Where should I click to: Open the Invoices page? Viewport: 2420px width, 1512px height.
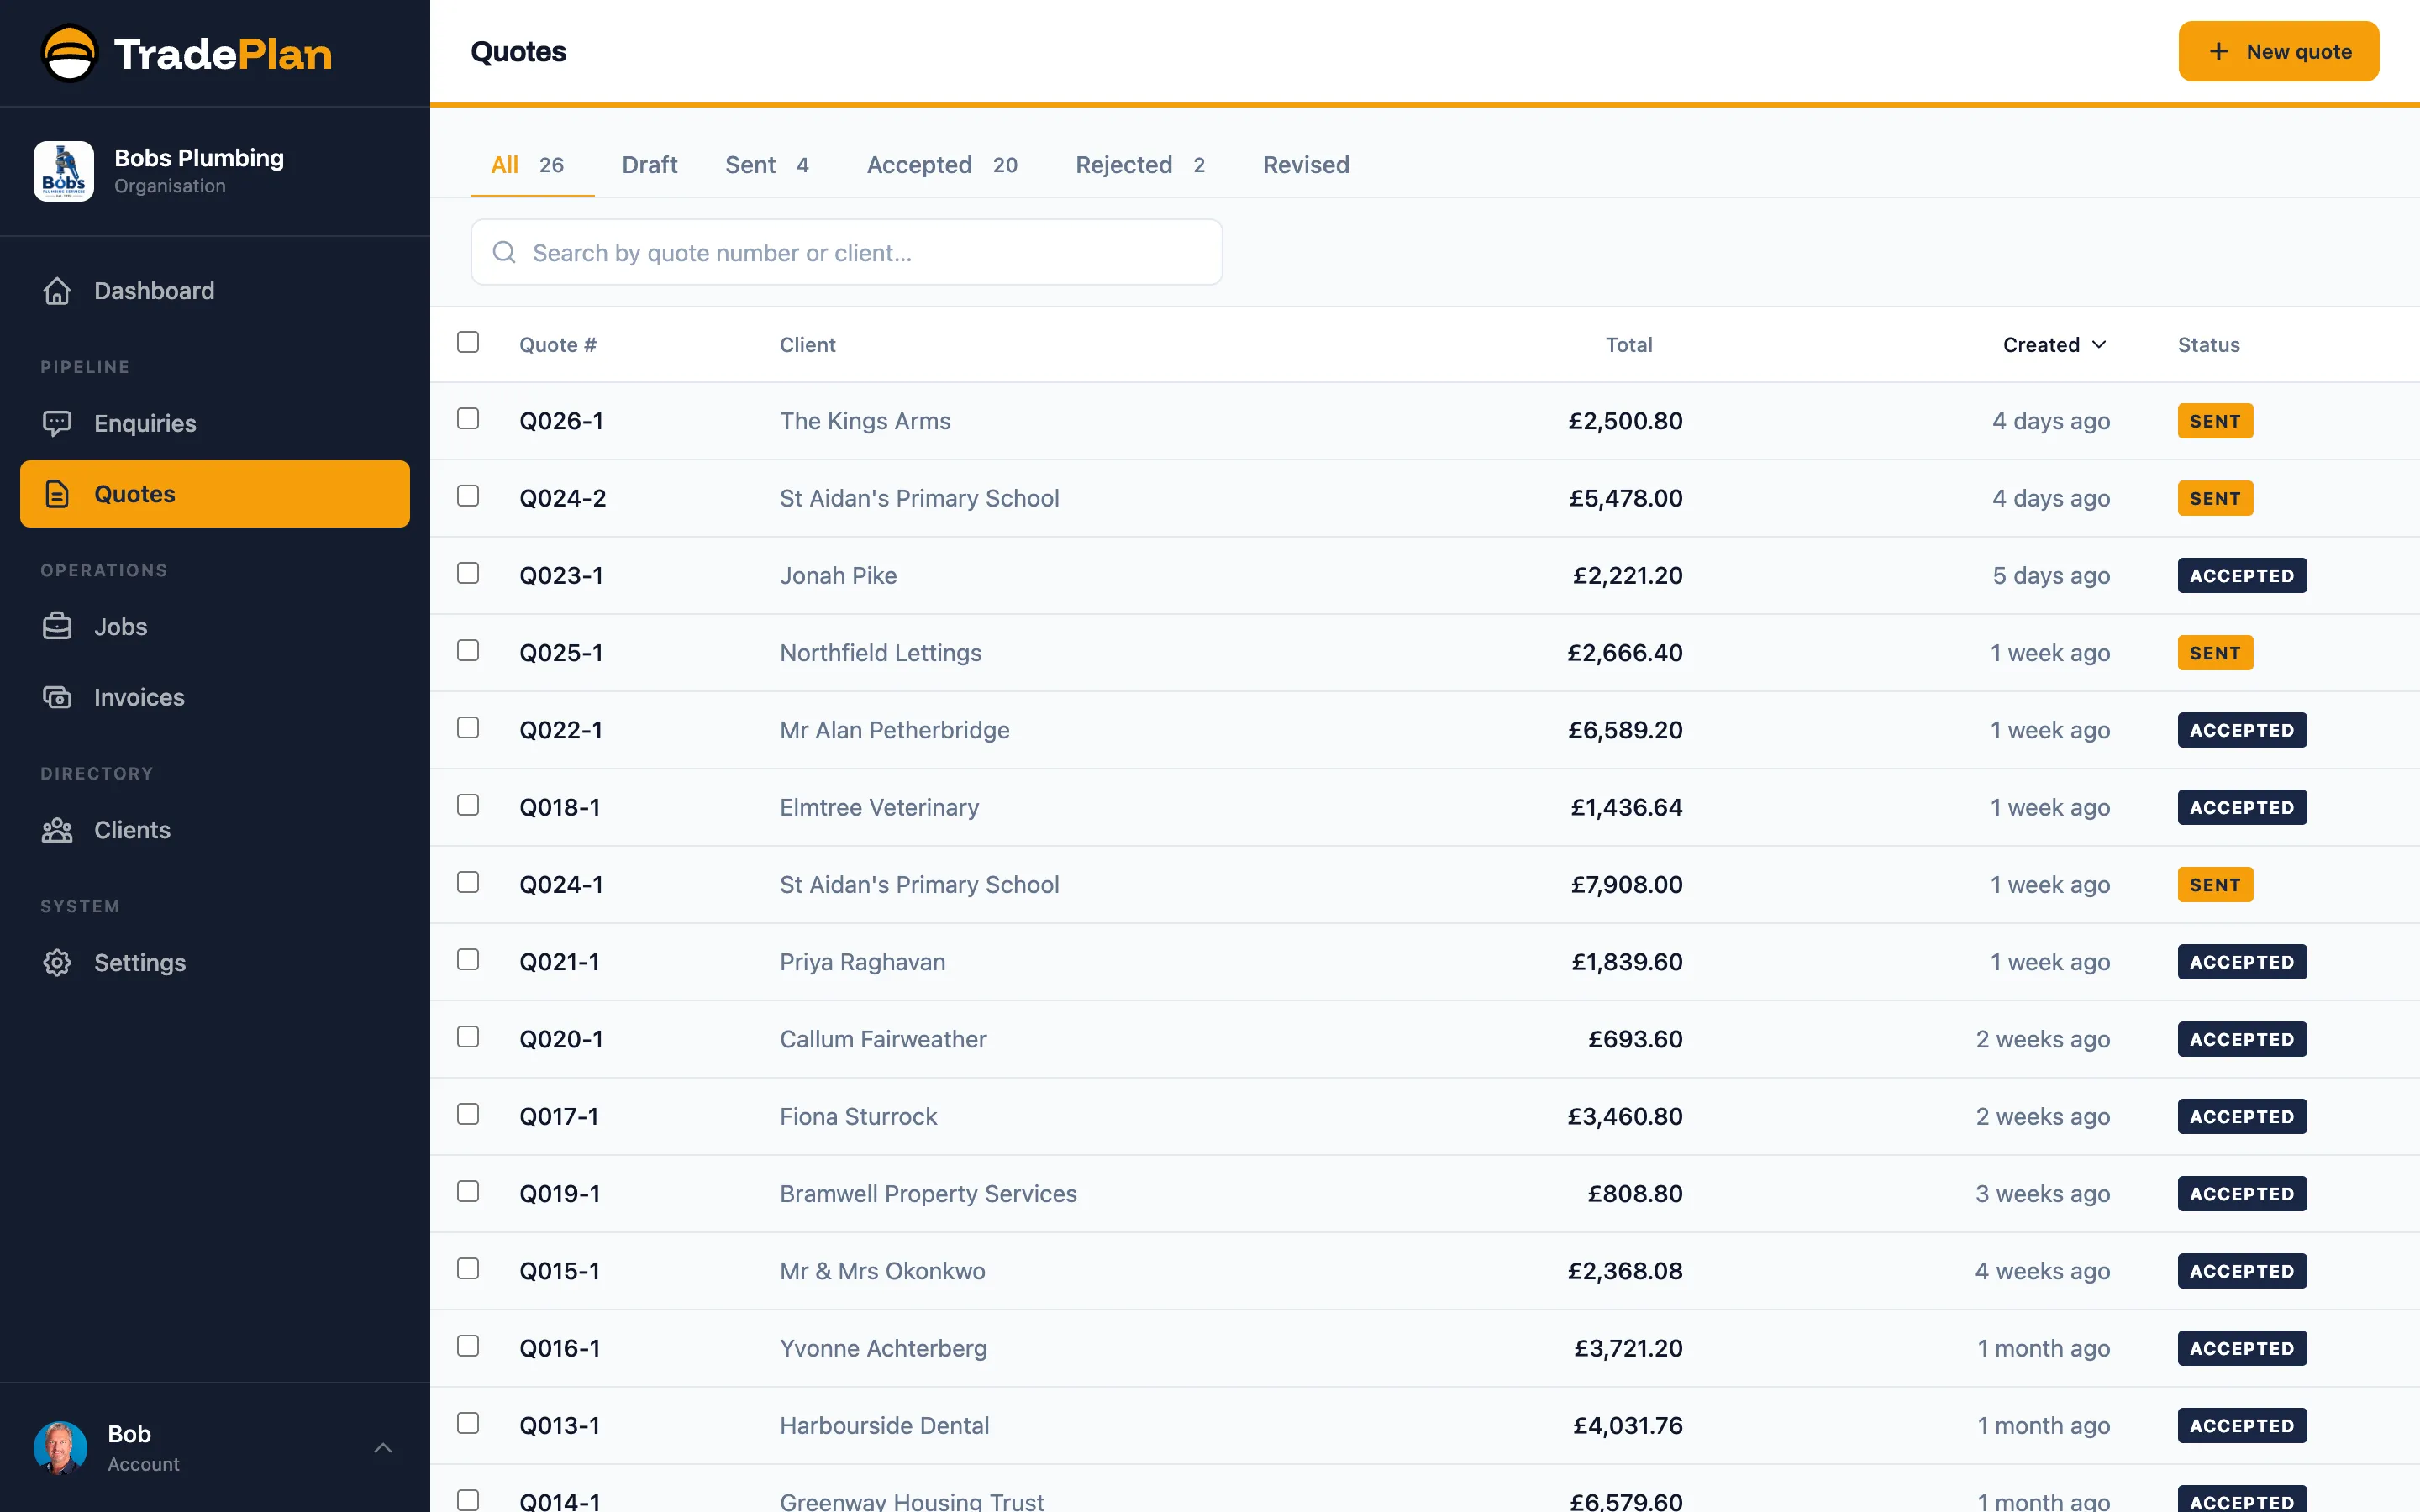click(x=215, y=697)
